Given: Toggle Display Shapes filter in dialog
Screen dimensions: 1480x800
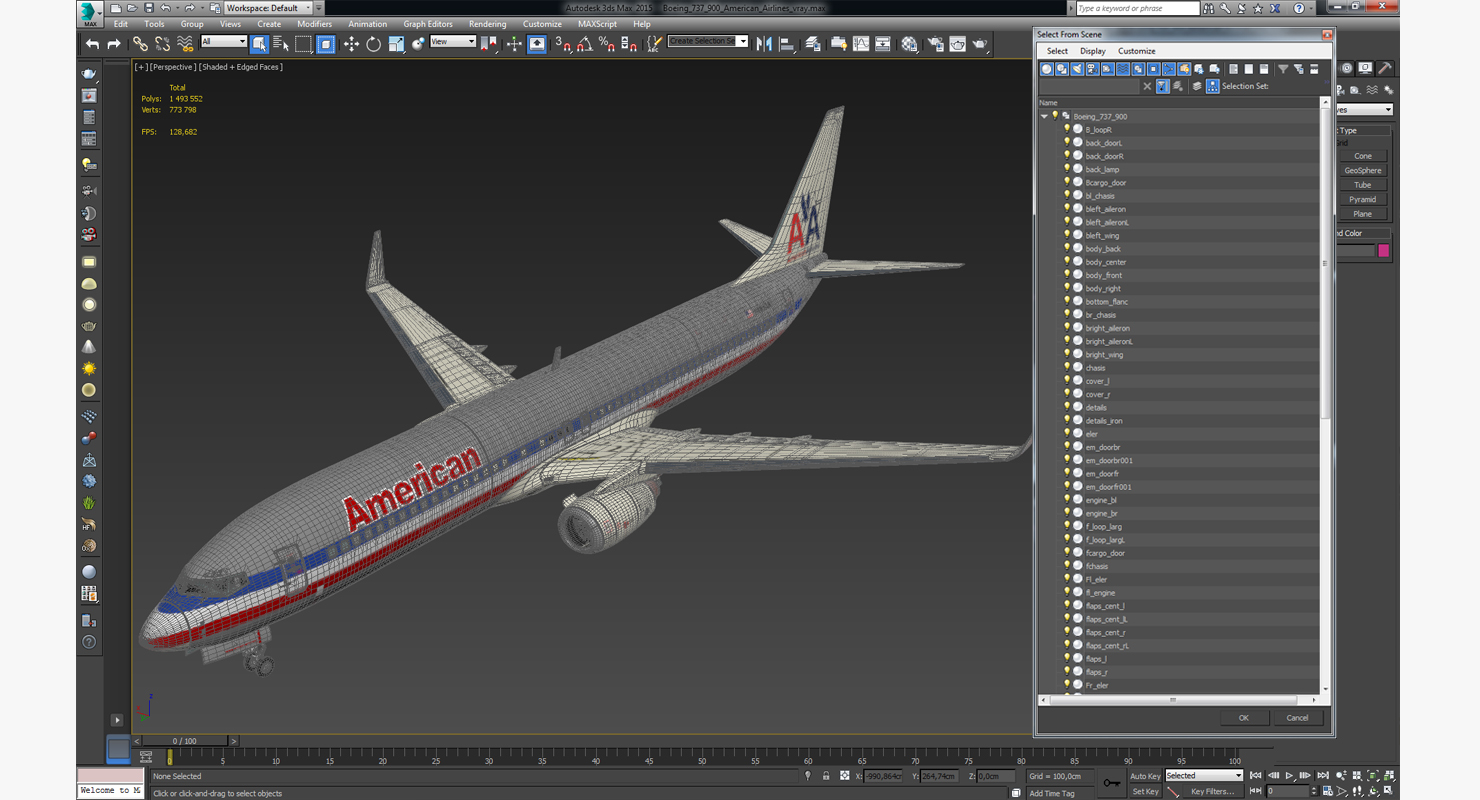Looking at the screenshot, I should pos(1062,69).
